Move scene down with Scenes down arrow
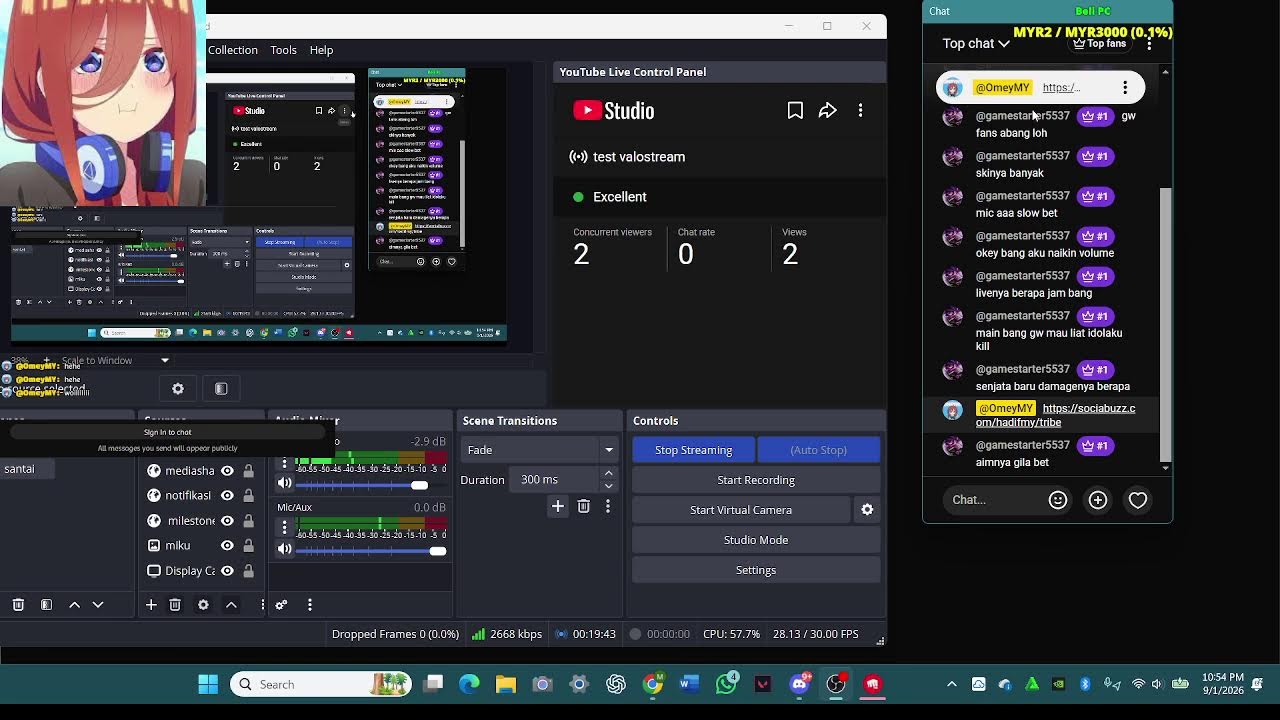The width and height of the screenshot is (1280, 720). click(x=98, y=605)
